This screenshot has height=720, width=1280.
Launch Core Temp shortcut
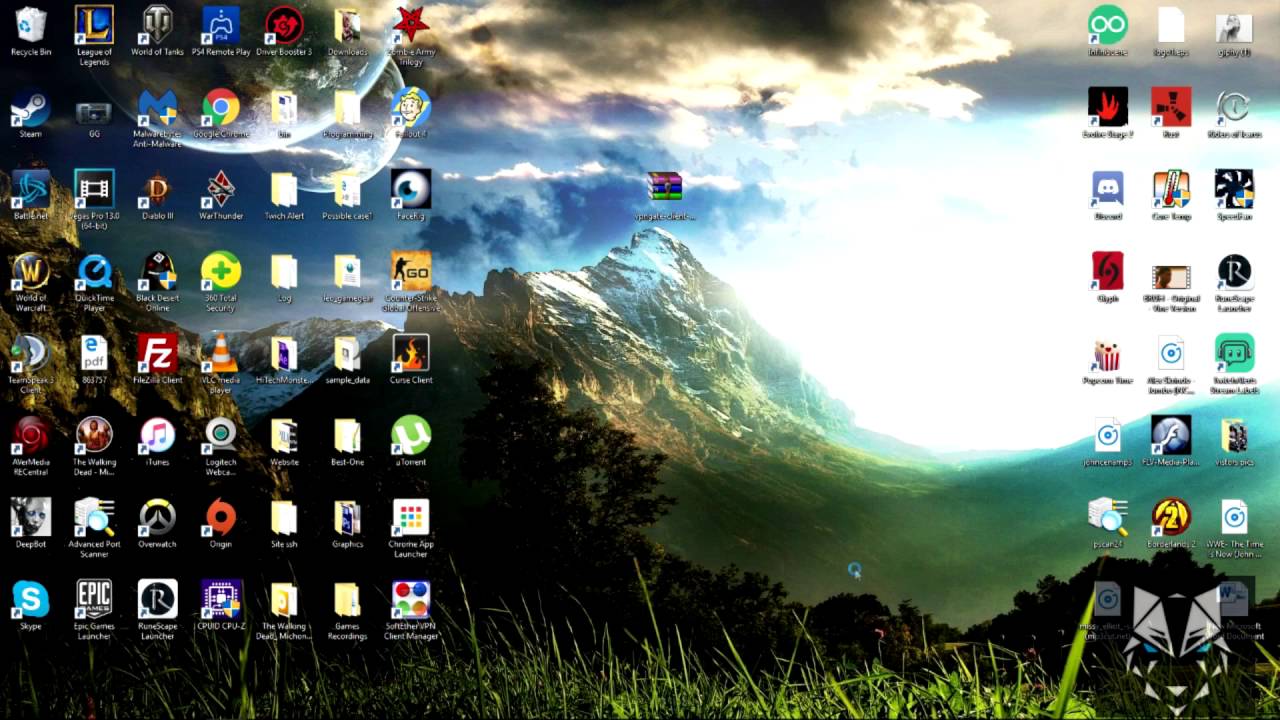coord(1171,189)
